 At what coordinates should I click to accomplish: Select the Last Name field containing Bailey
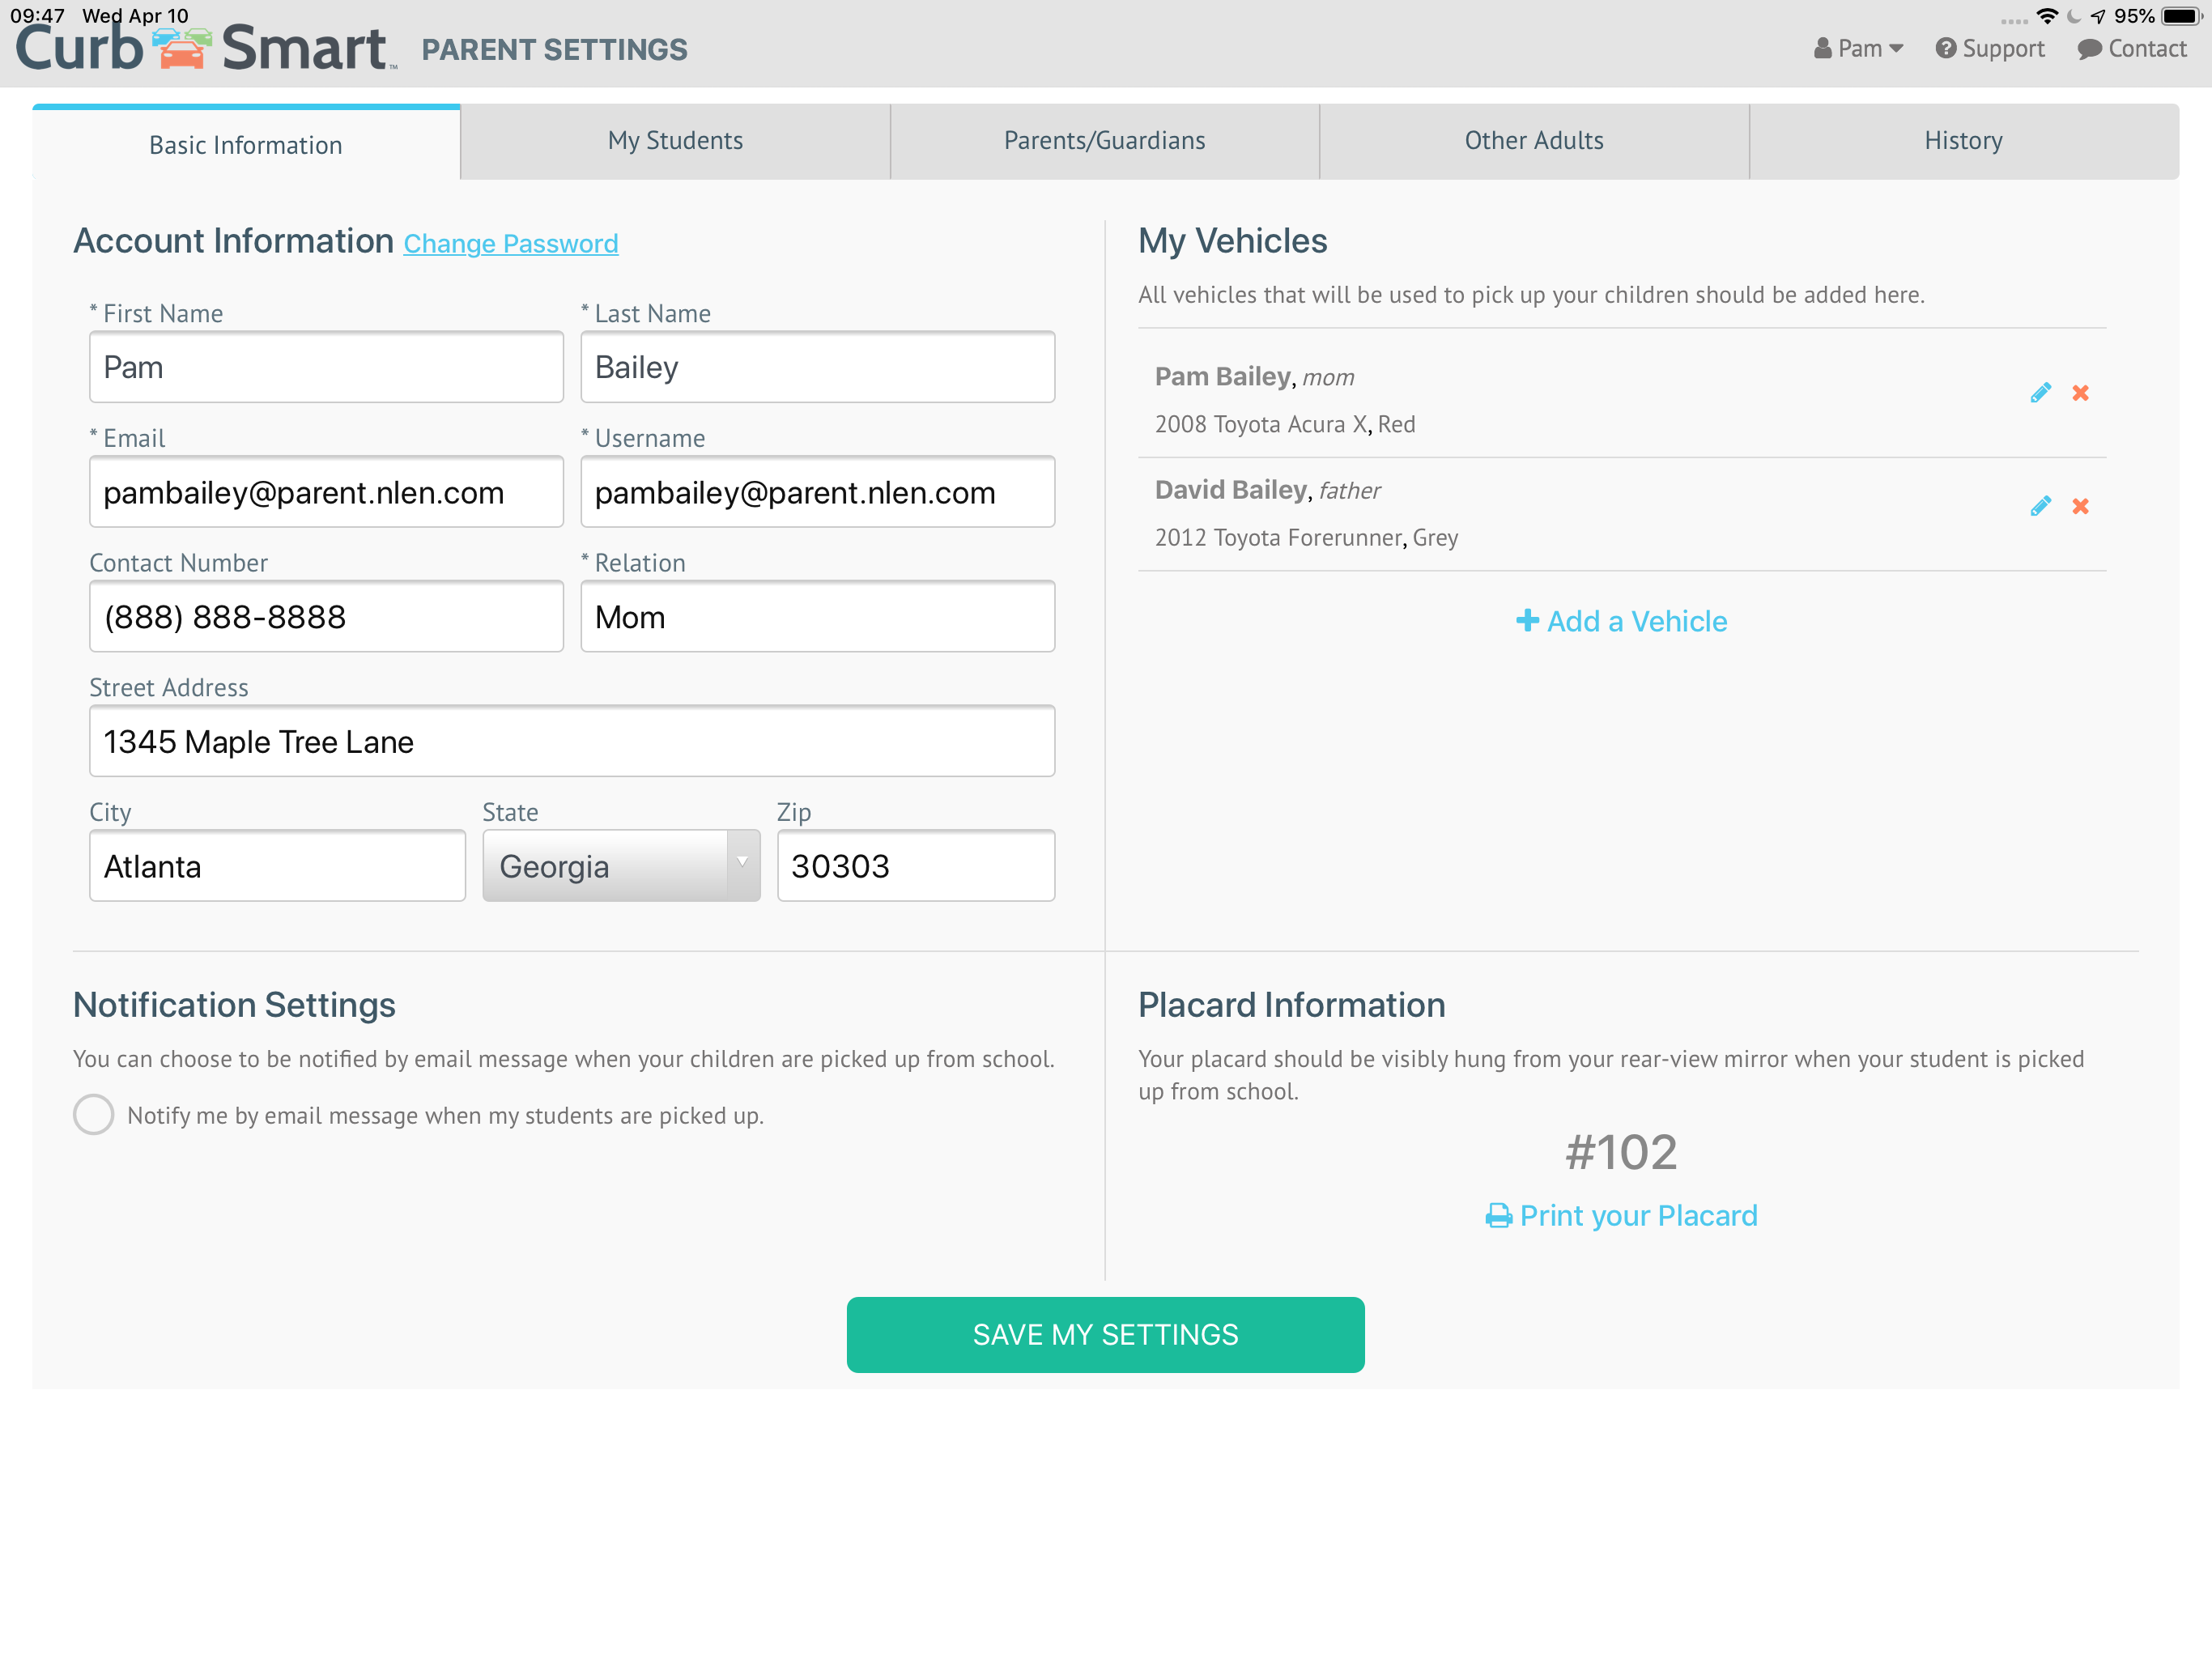pyautogui.click(x=817, y=367)
